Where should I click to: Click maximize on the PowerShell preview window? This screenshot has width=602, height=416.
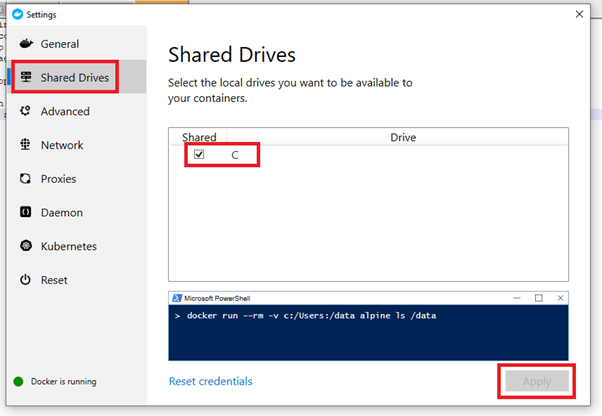[x=539, y=298]
